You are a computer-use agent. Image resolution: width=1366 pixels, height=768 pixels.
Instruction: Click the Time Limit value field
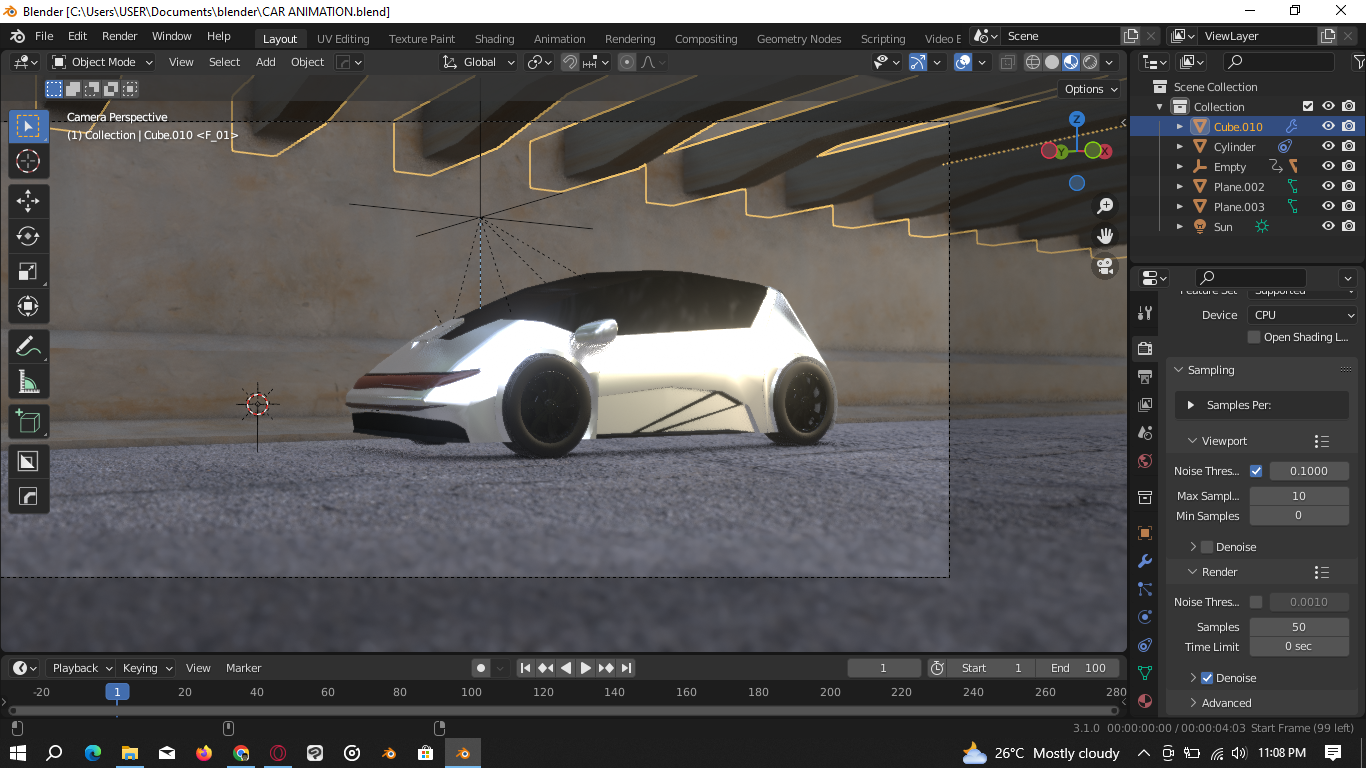click(1298, 646)
